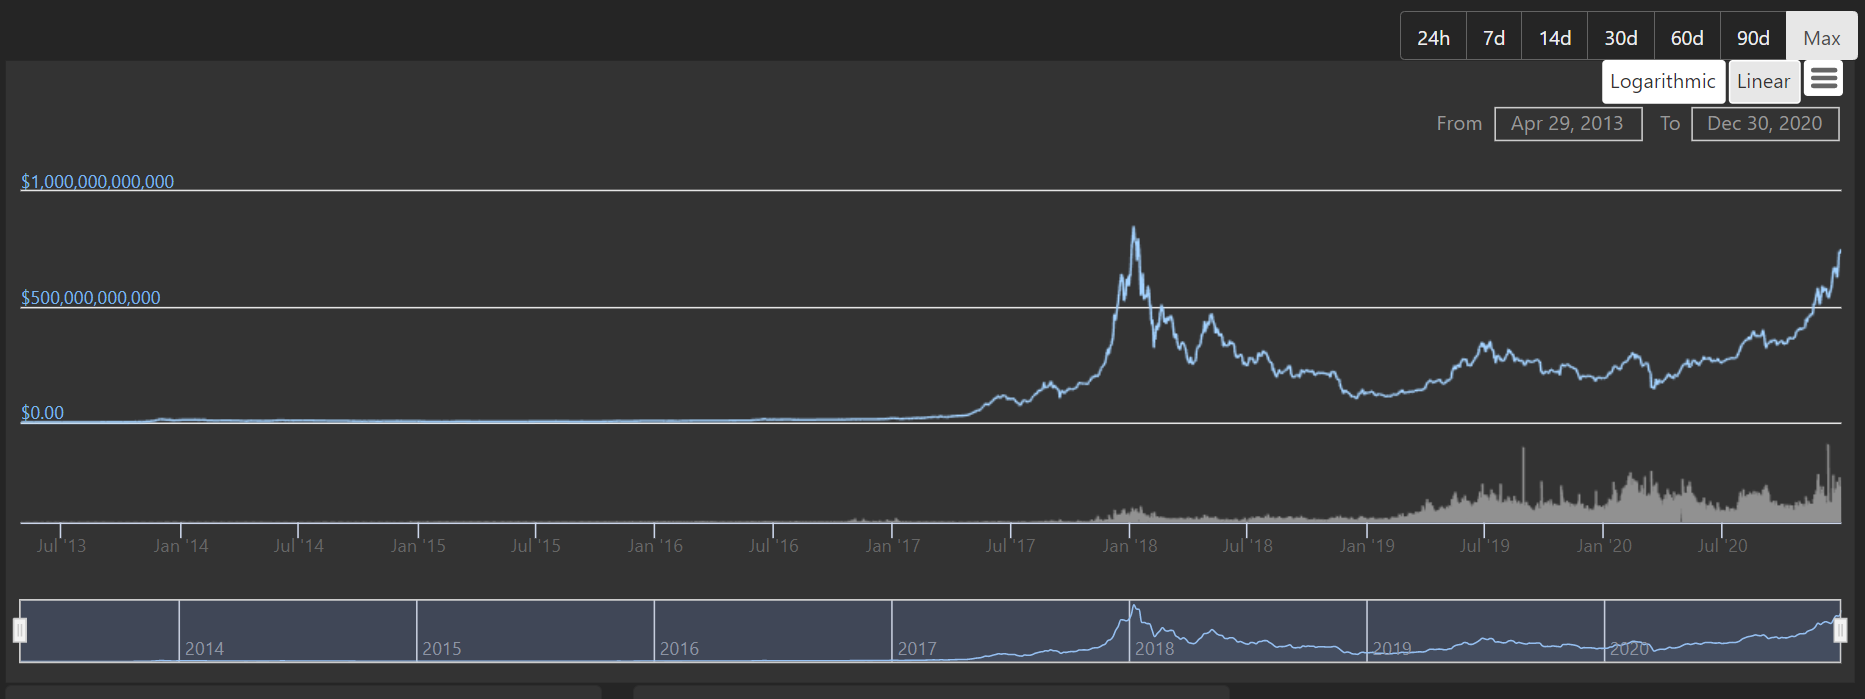Image resolution: width=1865 pixels, height=699 pixels.
Task: Click the January 2018 market cap peak
Action: 1133,229
